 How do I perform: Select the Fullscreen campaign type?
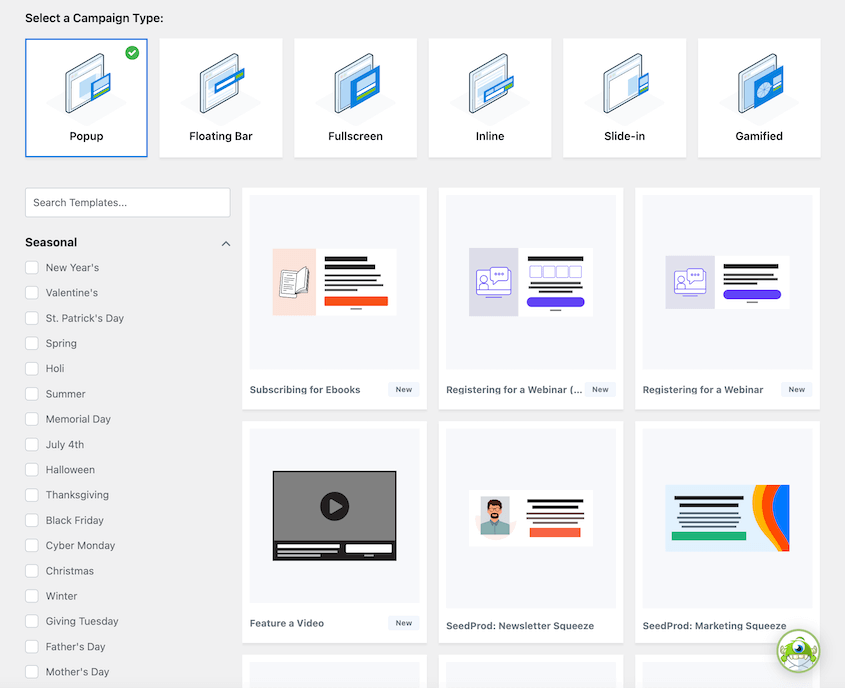point(355,97)
